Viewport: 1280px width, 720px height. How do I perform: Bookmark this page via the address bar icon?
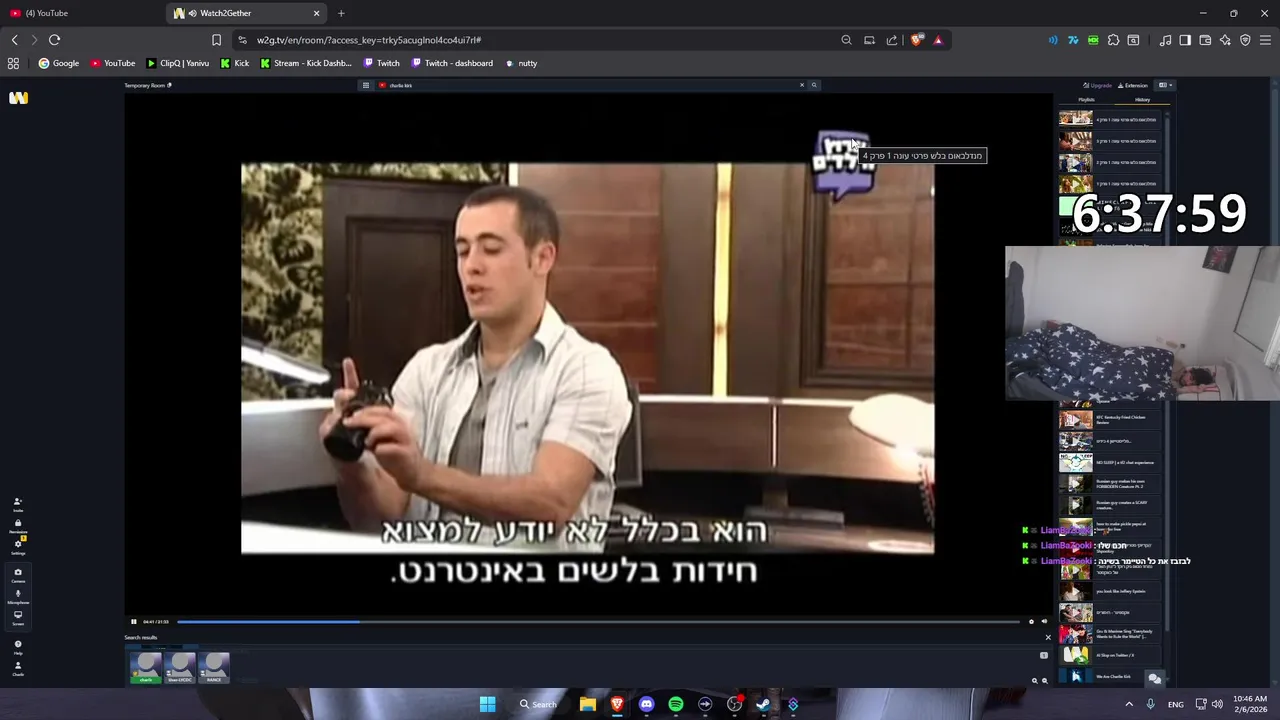pos(216,40)
